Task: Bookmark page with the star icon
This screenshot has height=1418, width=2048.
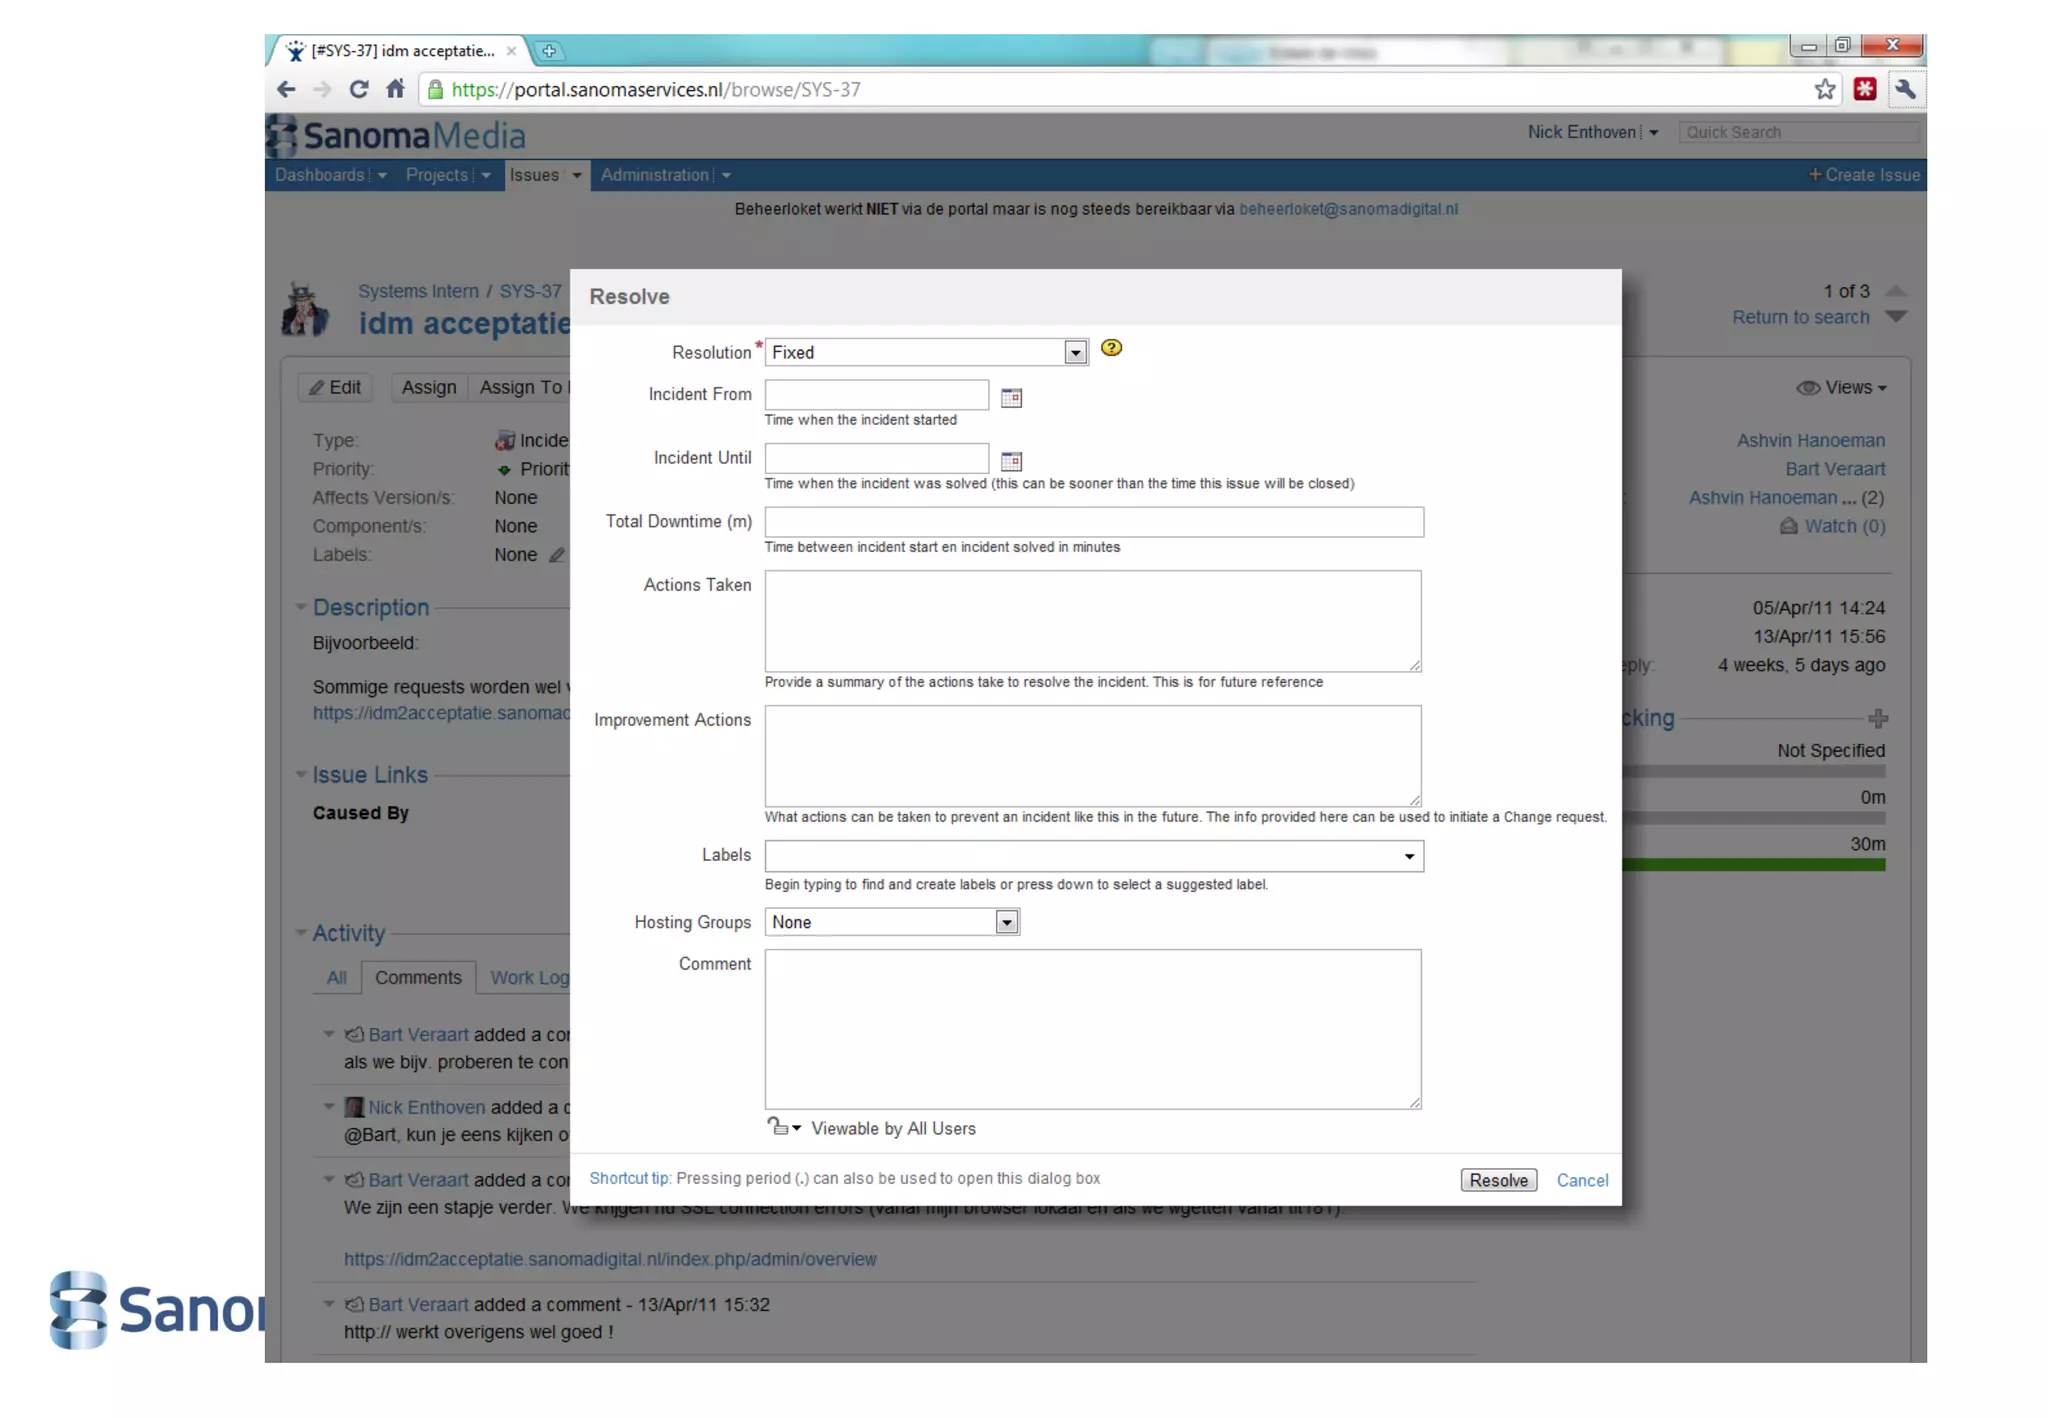Action: (1825, 90)
